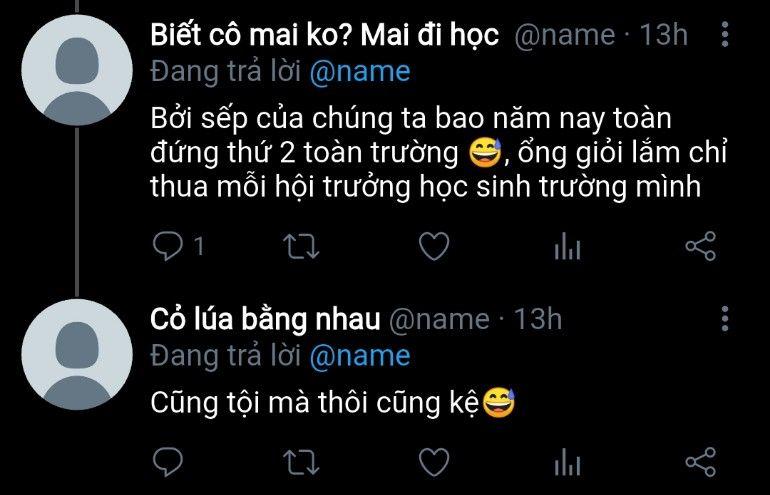Image resolution: width=770 pixels, height=495 pixels.
Task: View analytics of the second tweet
Action: coord(567,462)
